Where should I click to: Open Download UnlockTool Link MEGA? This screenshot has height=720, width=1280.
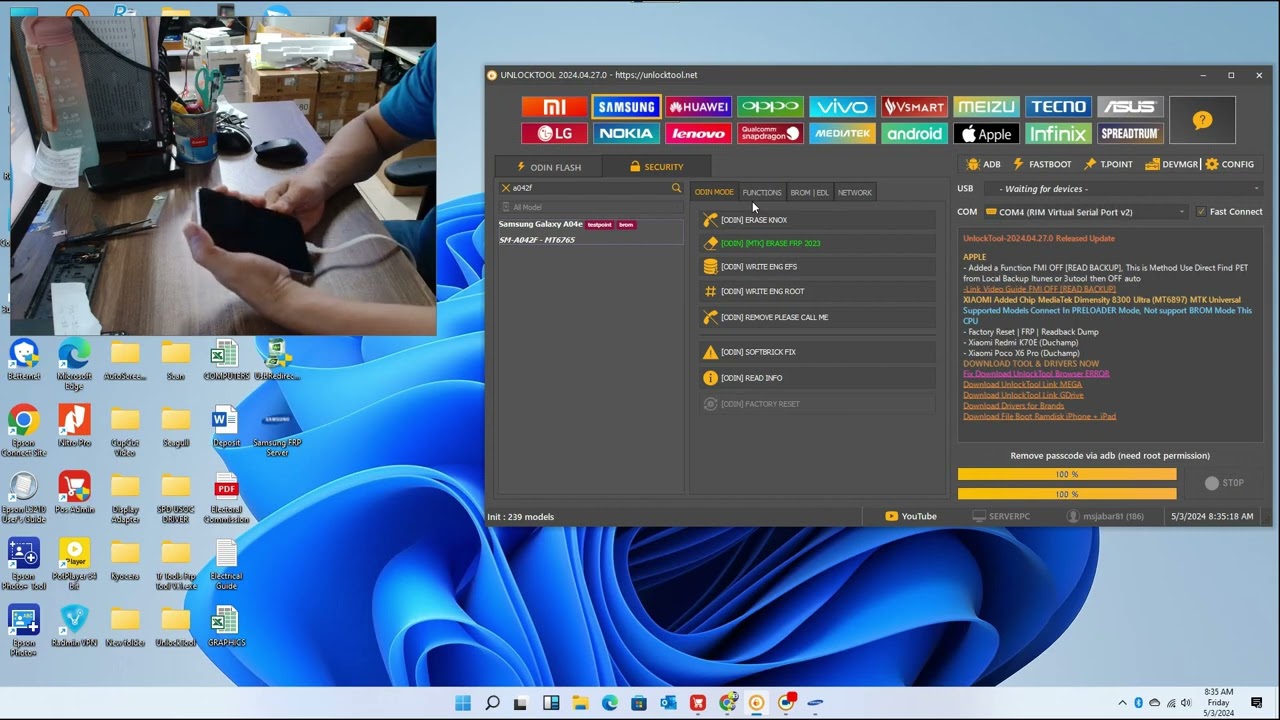(1022, 385)
